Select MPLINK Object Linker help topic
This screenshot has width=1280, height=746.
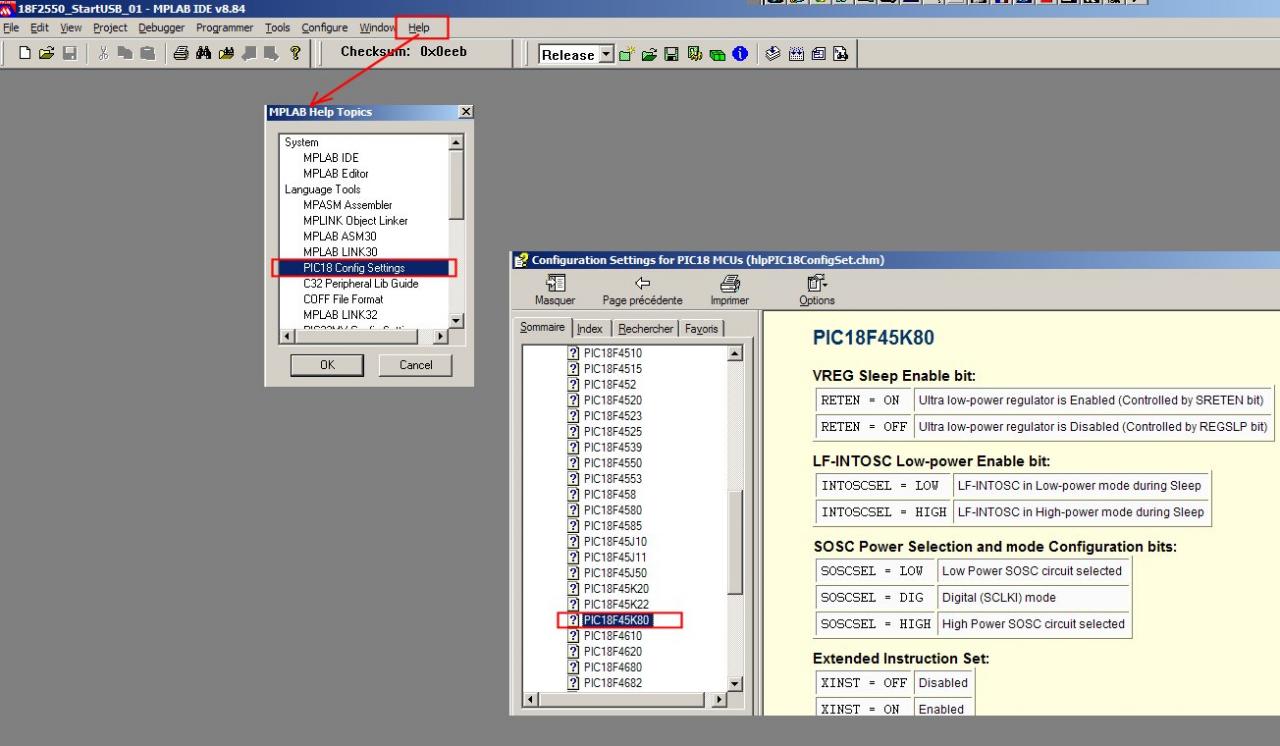pos(355,221)
